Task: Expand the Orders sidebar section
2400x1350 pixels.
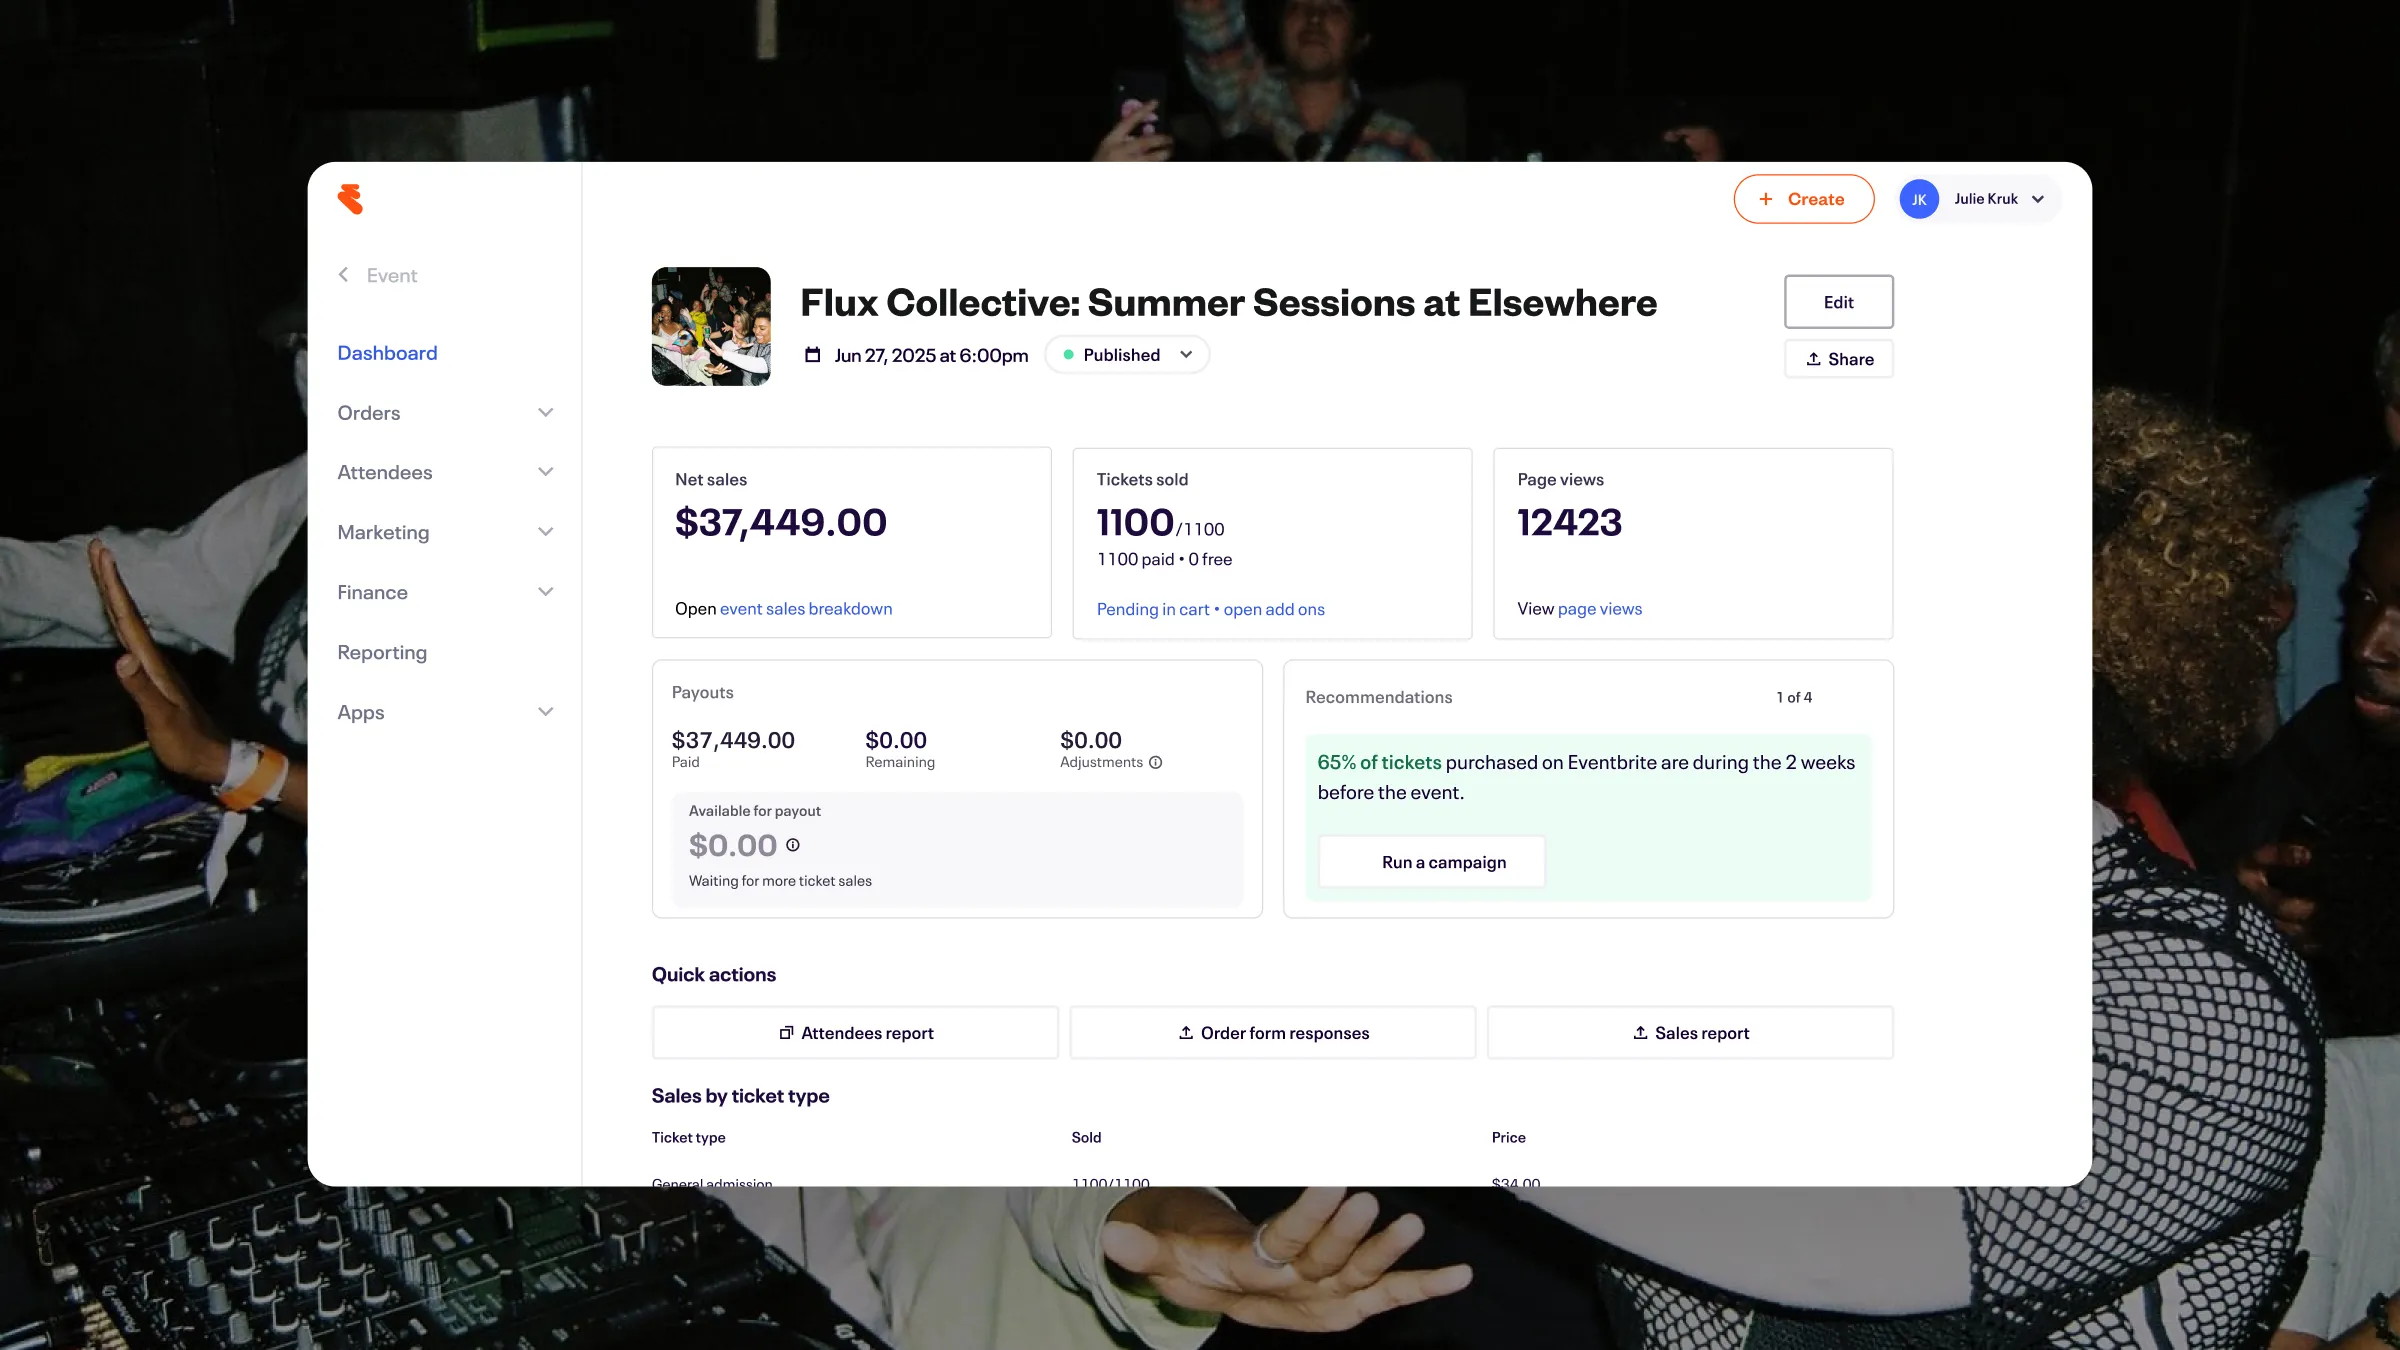Action: point(545,412)
